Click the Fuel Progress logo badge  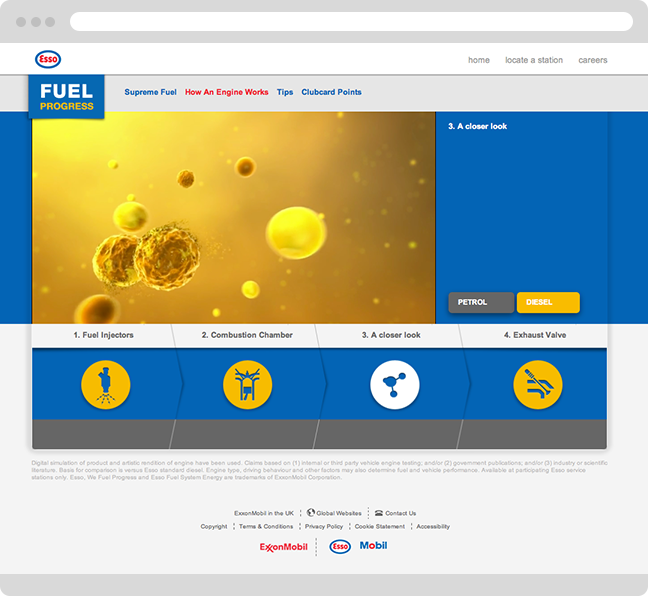pos(66,97)
